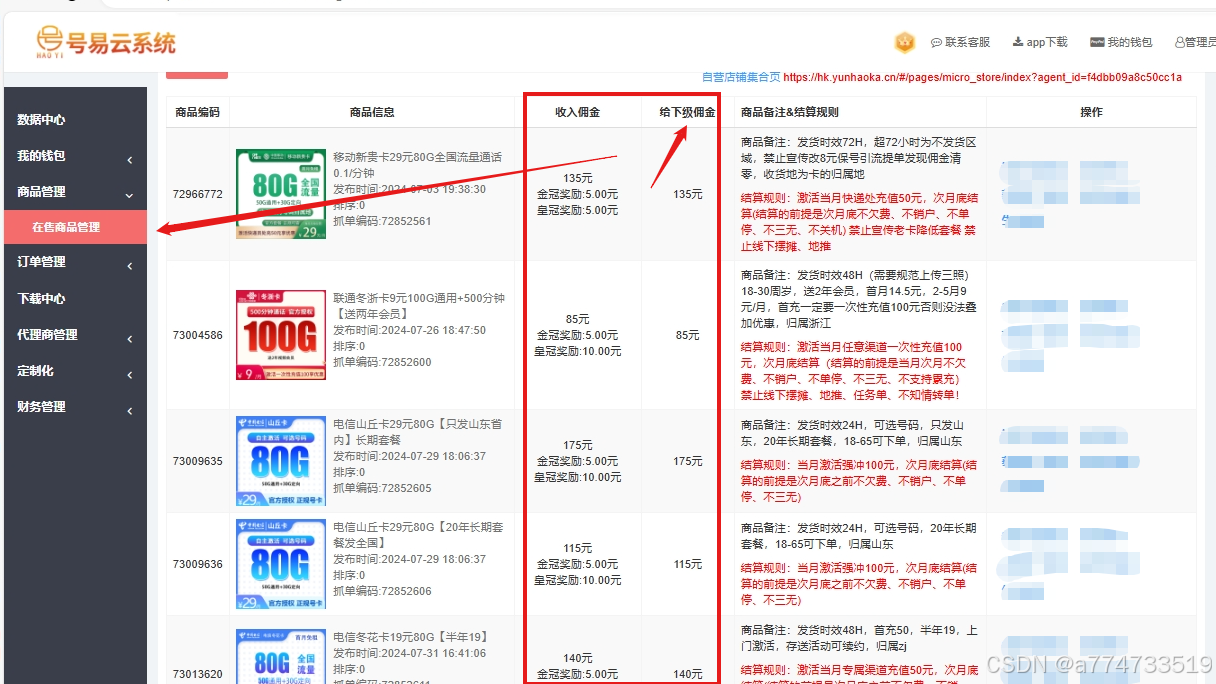Viewport: 1216px width, 684px height.
Task: Open 电信山丘卡 只发山东省内 product thumbnail
Action: [x=281, y=461]
